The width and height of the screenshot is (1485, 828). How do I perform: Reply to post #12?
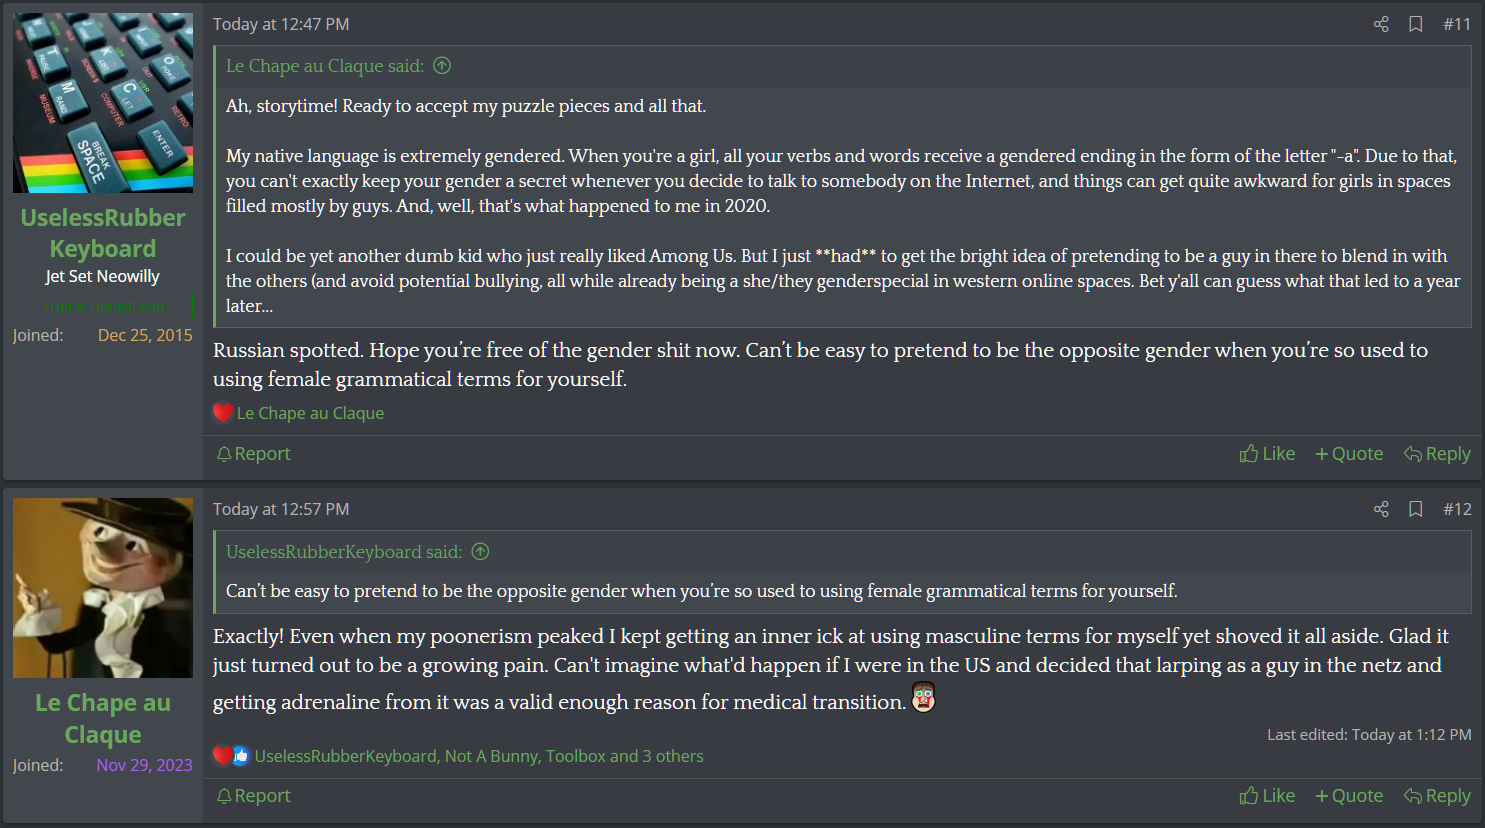1437,796
